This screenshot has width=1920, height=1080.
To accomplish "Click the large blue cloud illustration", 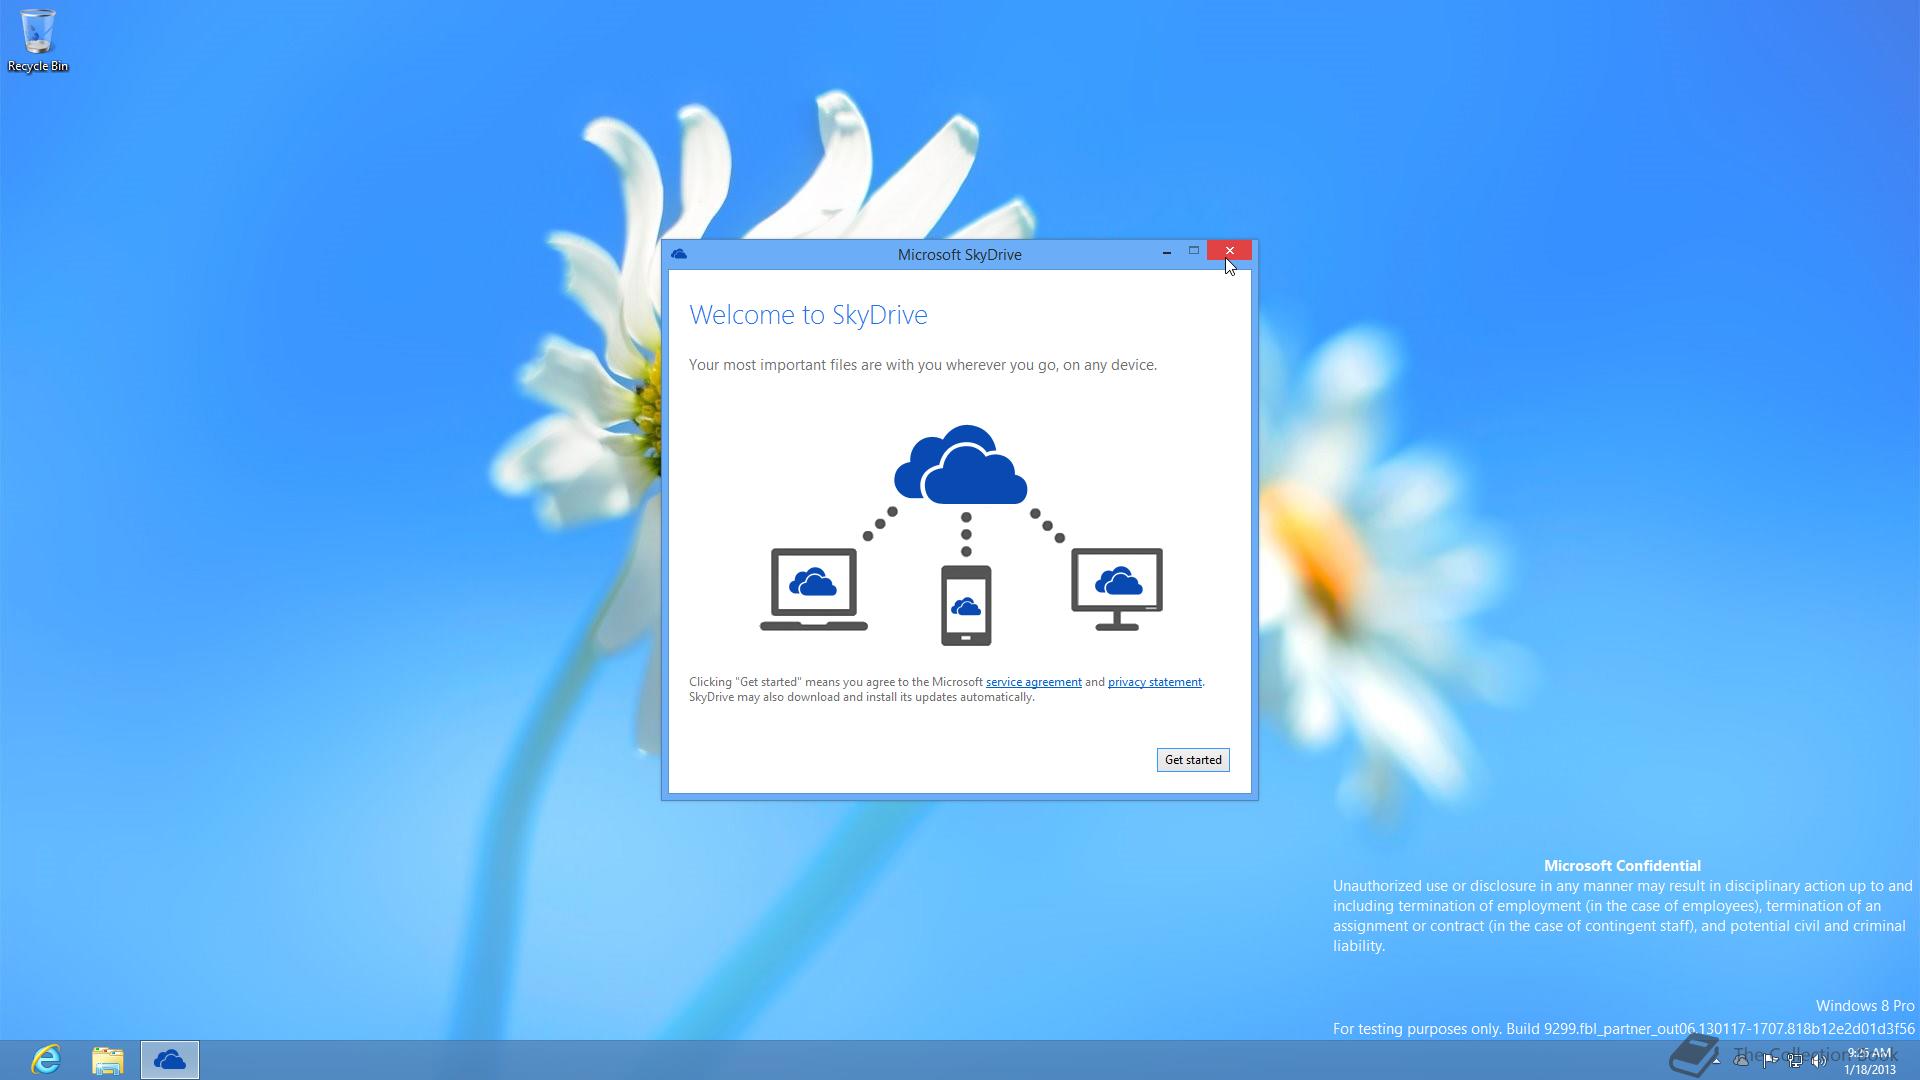I will 960,464.
